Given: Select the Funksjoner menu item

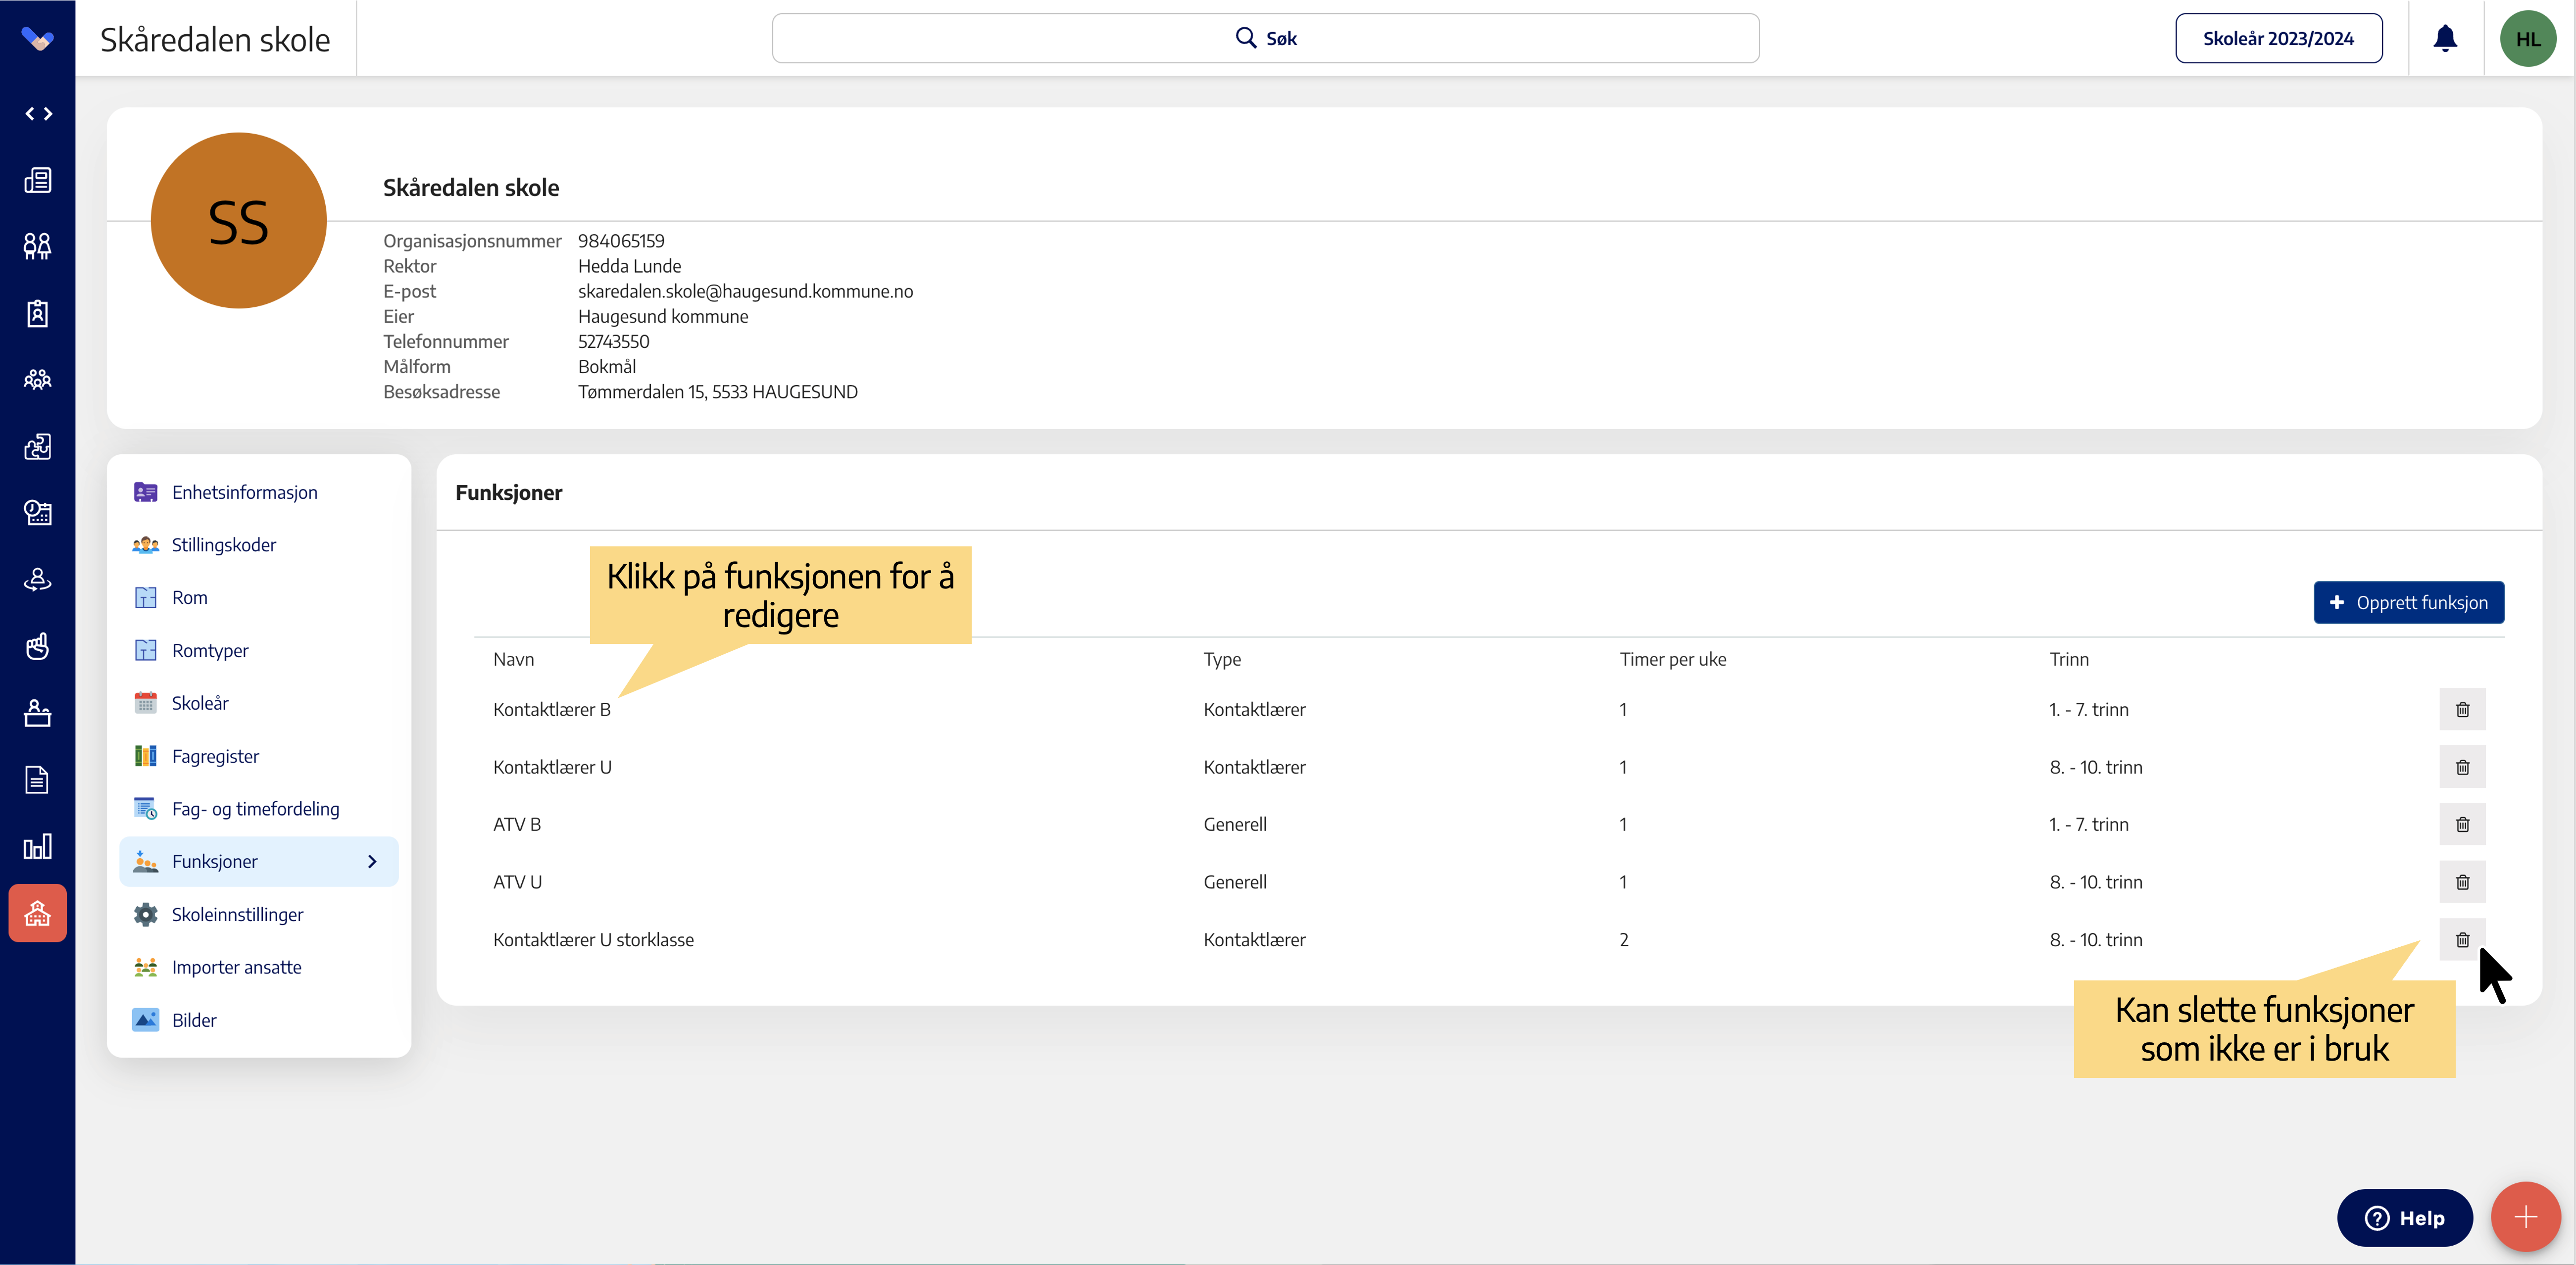Looking at the screenshot, I should tap(259, 861).
